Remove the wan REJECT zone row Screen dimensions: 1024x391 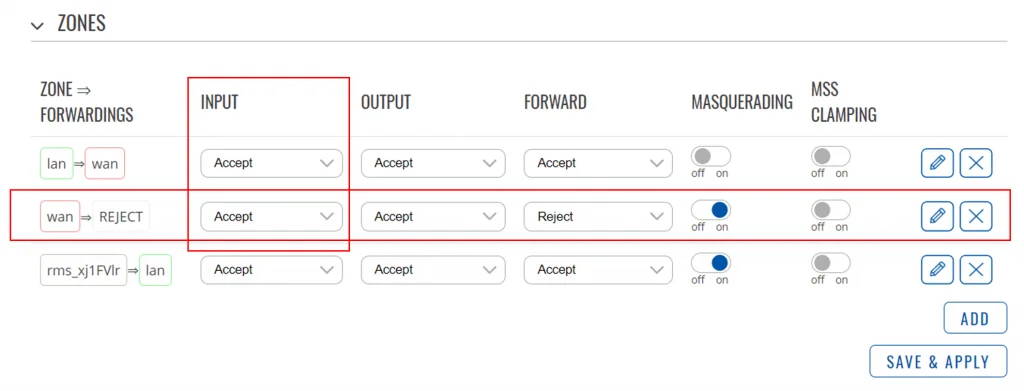pyautogui.click(x=976, y=216)
